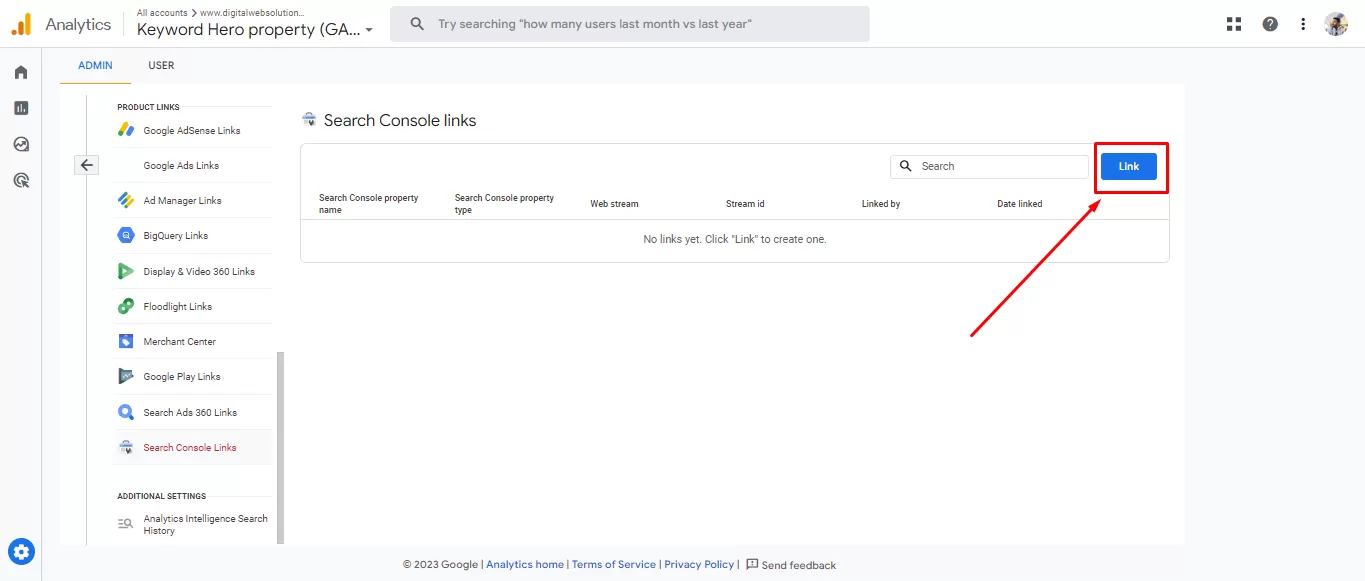Image resolution: width=1365 pixels, height=581 pixels.
Task: Click the back arrow button in admin panel
Action: click(87, 165)
